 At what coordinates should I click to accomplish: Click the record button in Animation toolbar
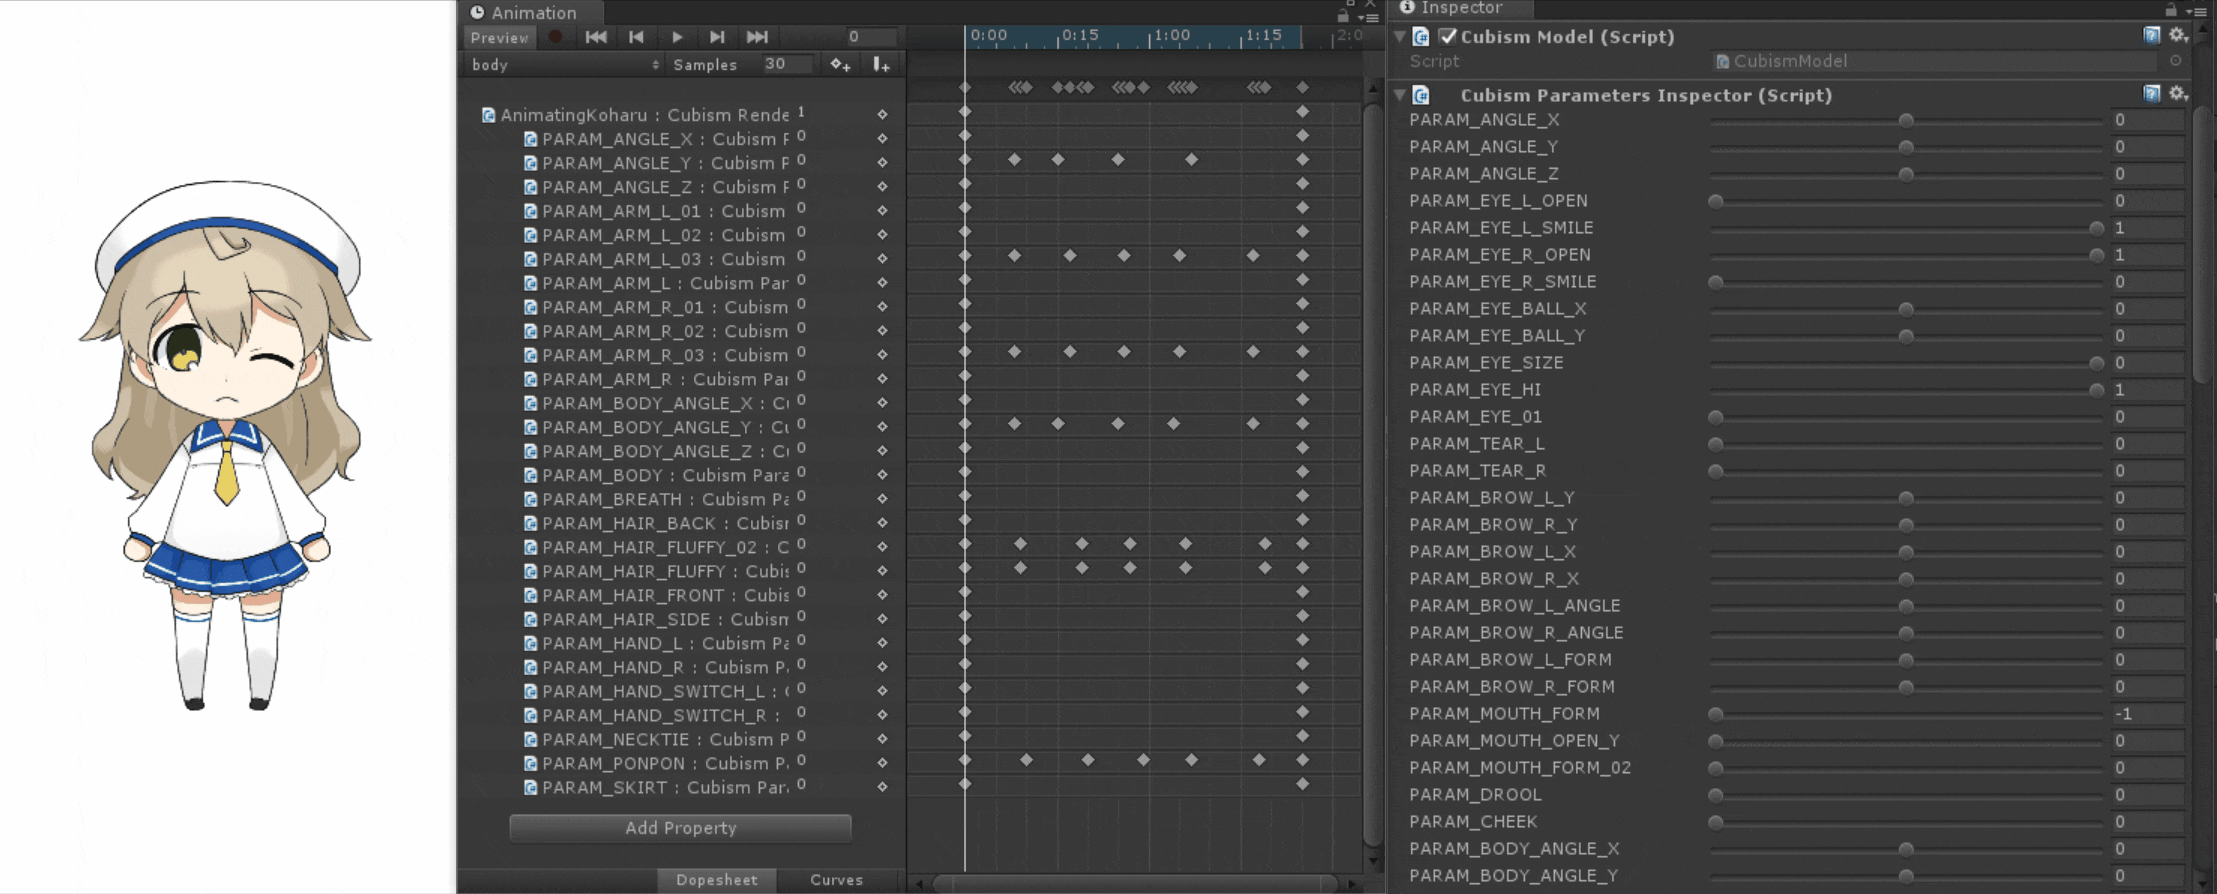point(555,37)
